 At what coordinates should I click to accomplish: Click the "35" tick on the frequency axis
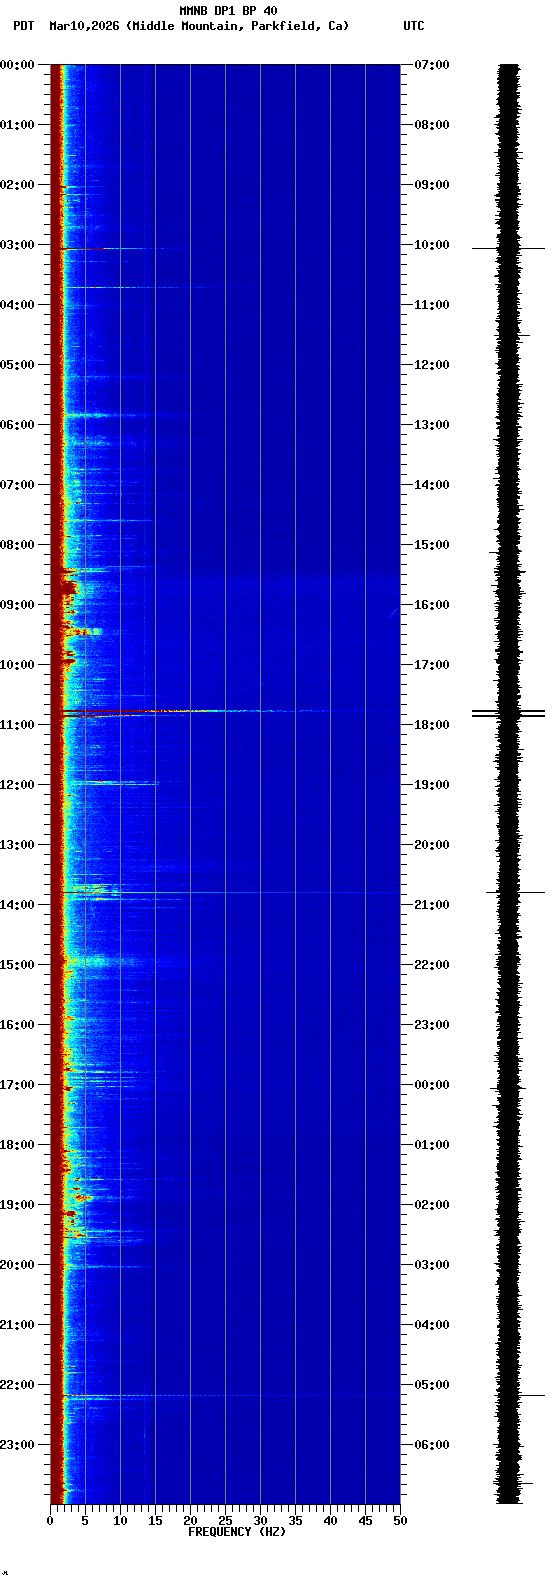point(295,1521)
